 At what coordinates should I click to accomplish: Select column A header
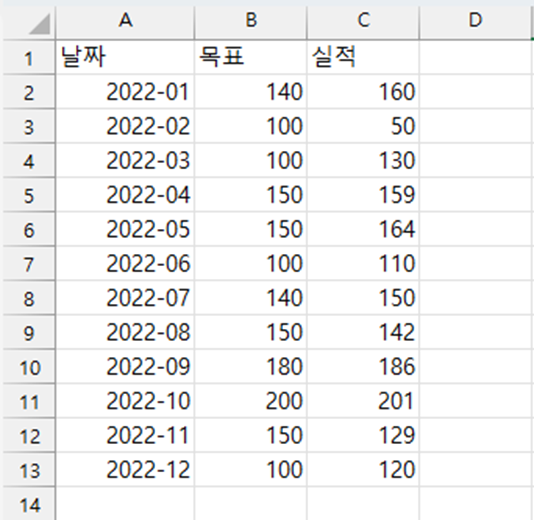pos(125,22)
